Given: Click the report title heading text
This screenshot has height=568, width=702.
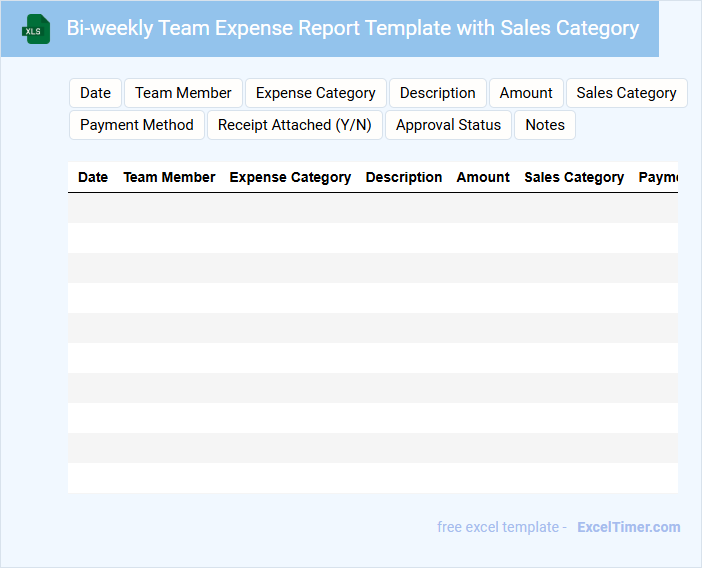Looking at the screenshot, I should tap(352, 28).
